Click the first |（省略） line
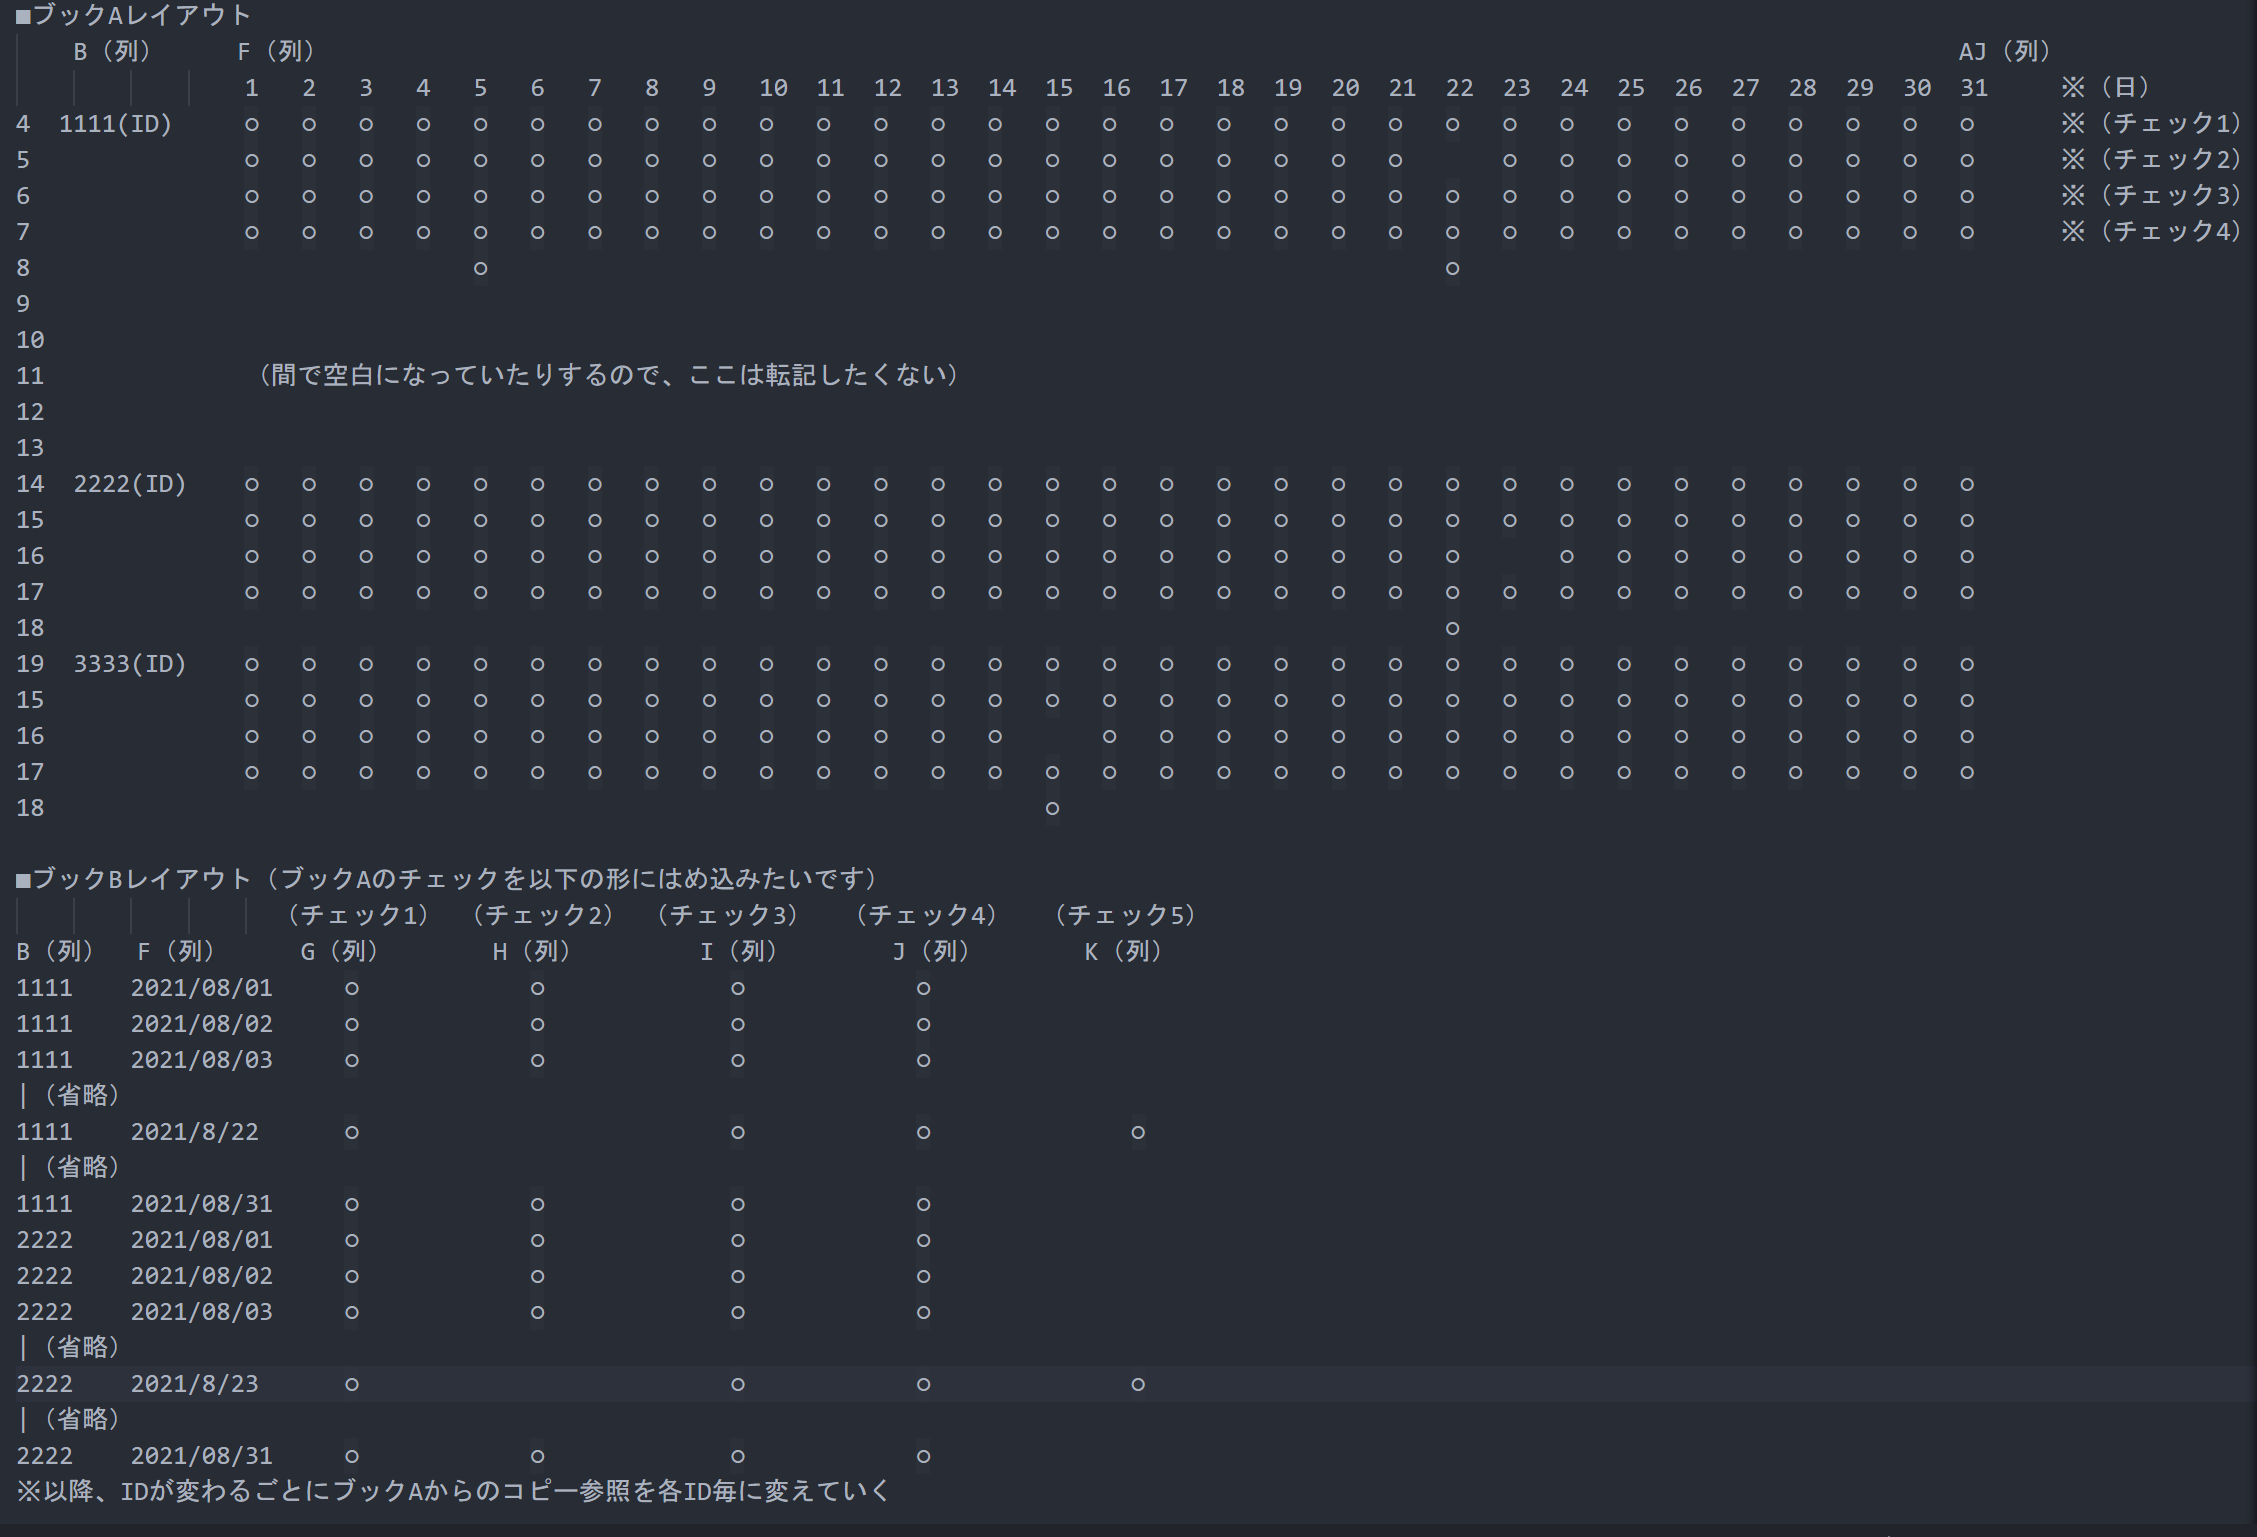 pyautogui.click(x=70, y=1095)
